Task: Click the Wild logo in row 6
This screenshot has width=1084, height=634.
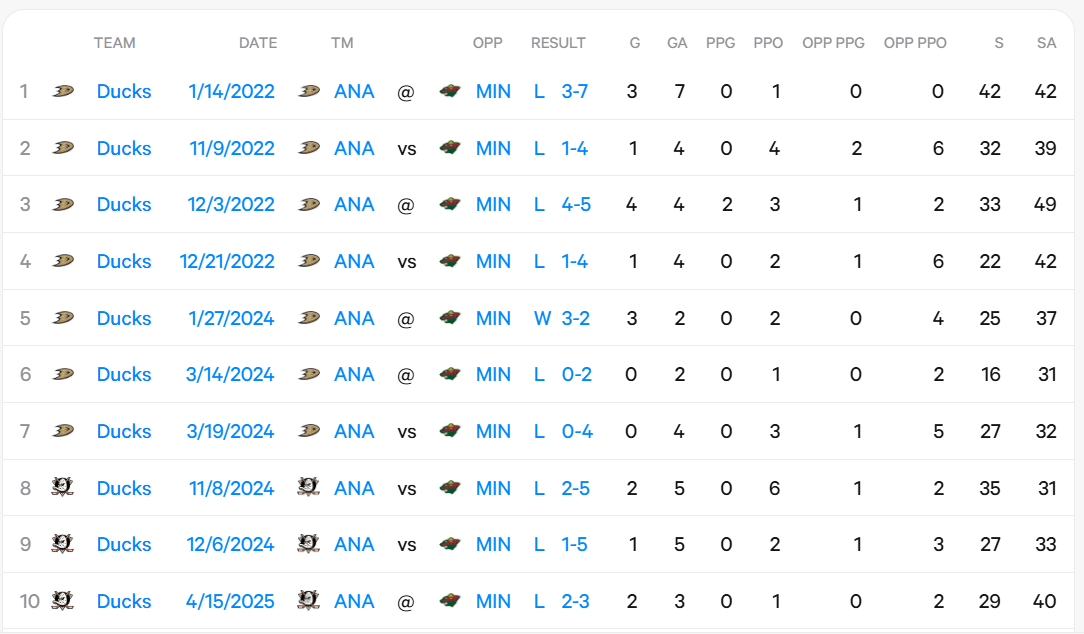Action: coord(452,374)
